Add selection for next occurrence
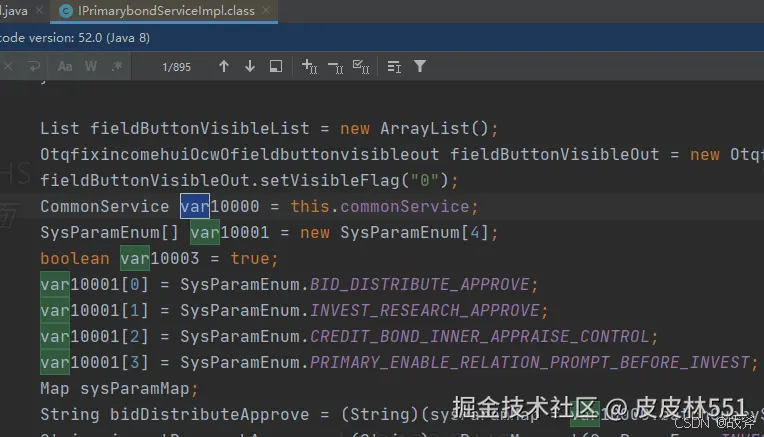764x437 pixels. tap(309, 67)
